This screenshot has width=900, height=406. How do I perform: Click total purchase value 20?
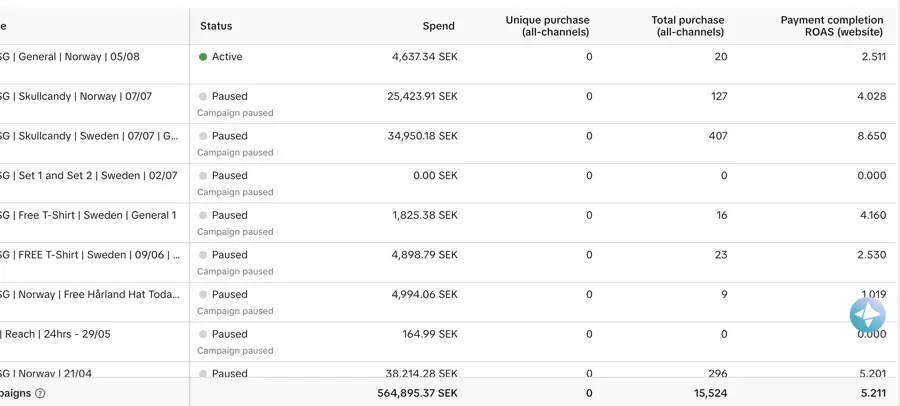tap(721, 57)
